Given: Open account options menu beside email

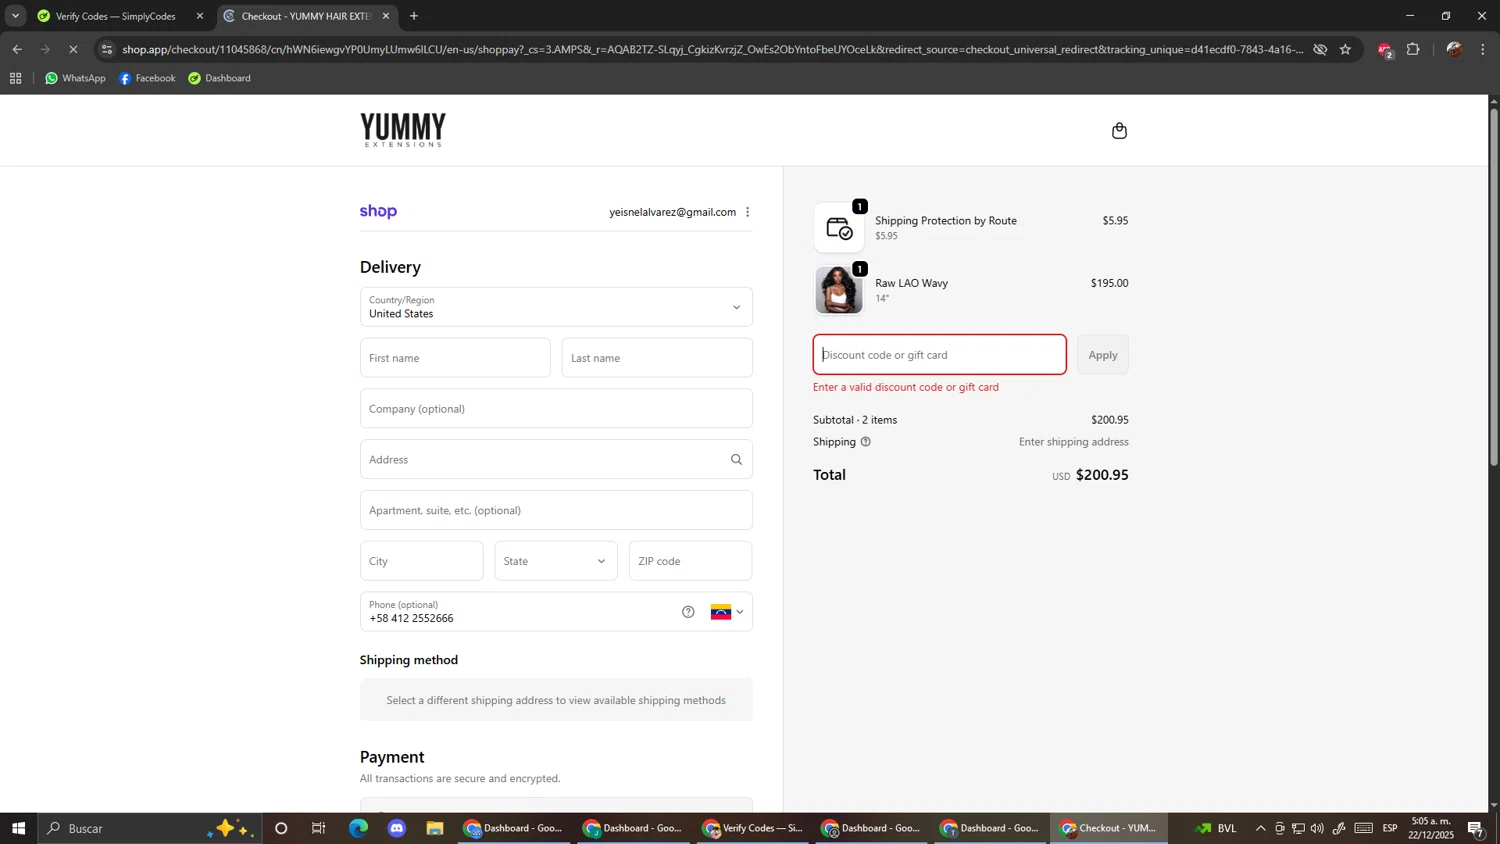Looking at the screenshot, I should point(747,212).
